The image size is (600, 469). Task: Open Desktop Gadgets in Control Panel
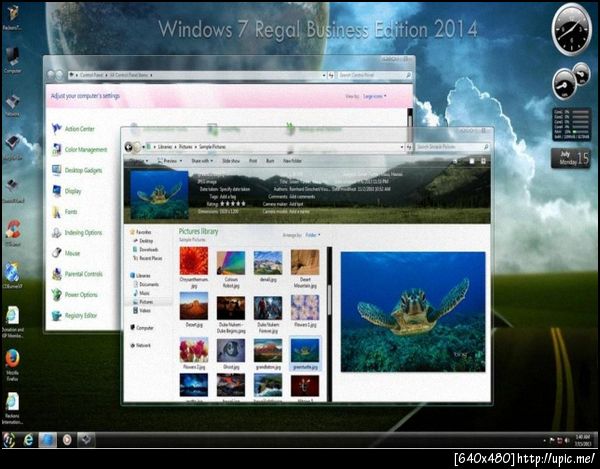click(77, 170)
